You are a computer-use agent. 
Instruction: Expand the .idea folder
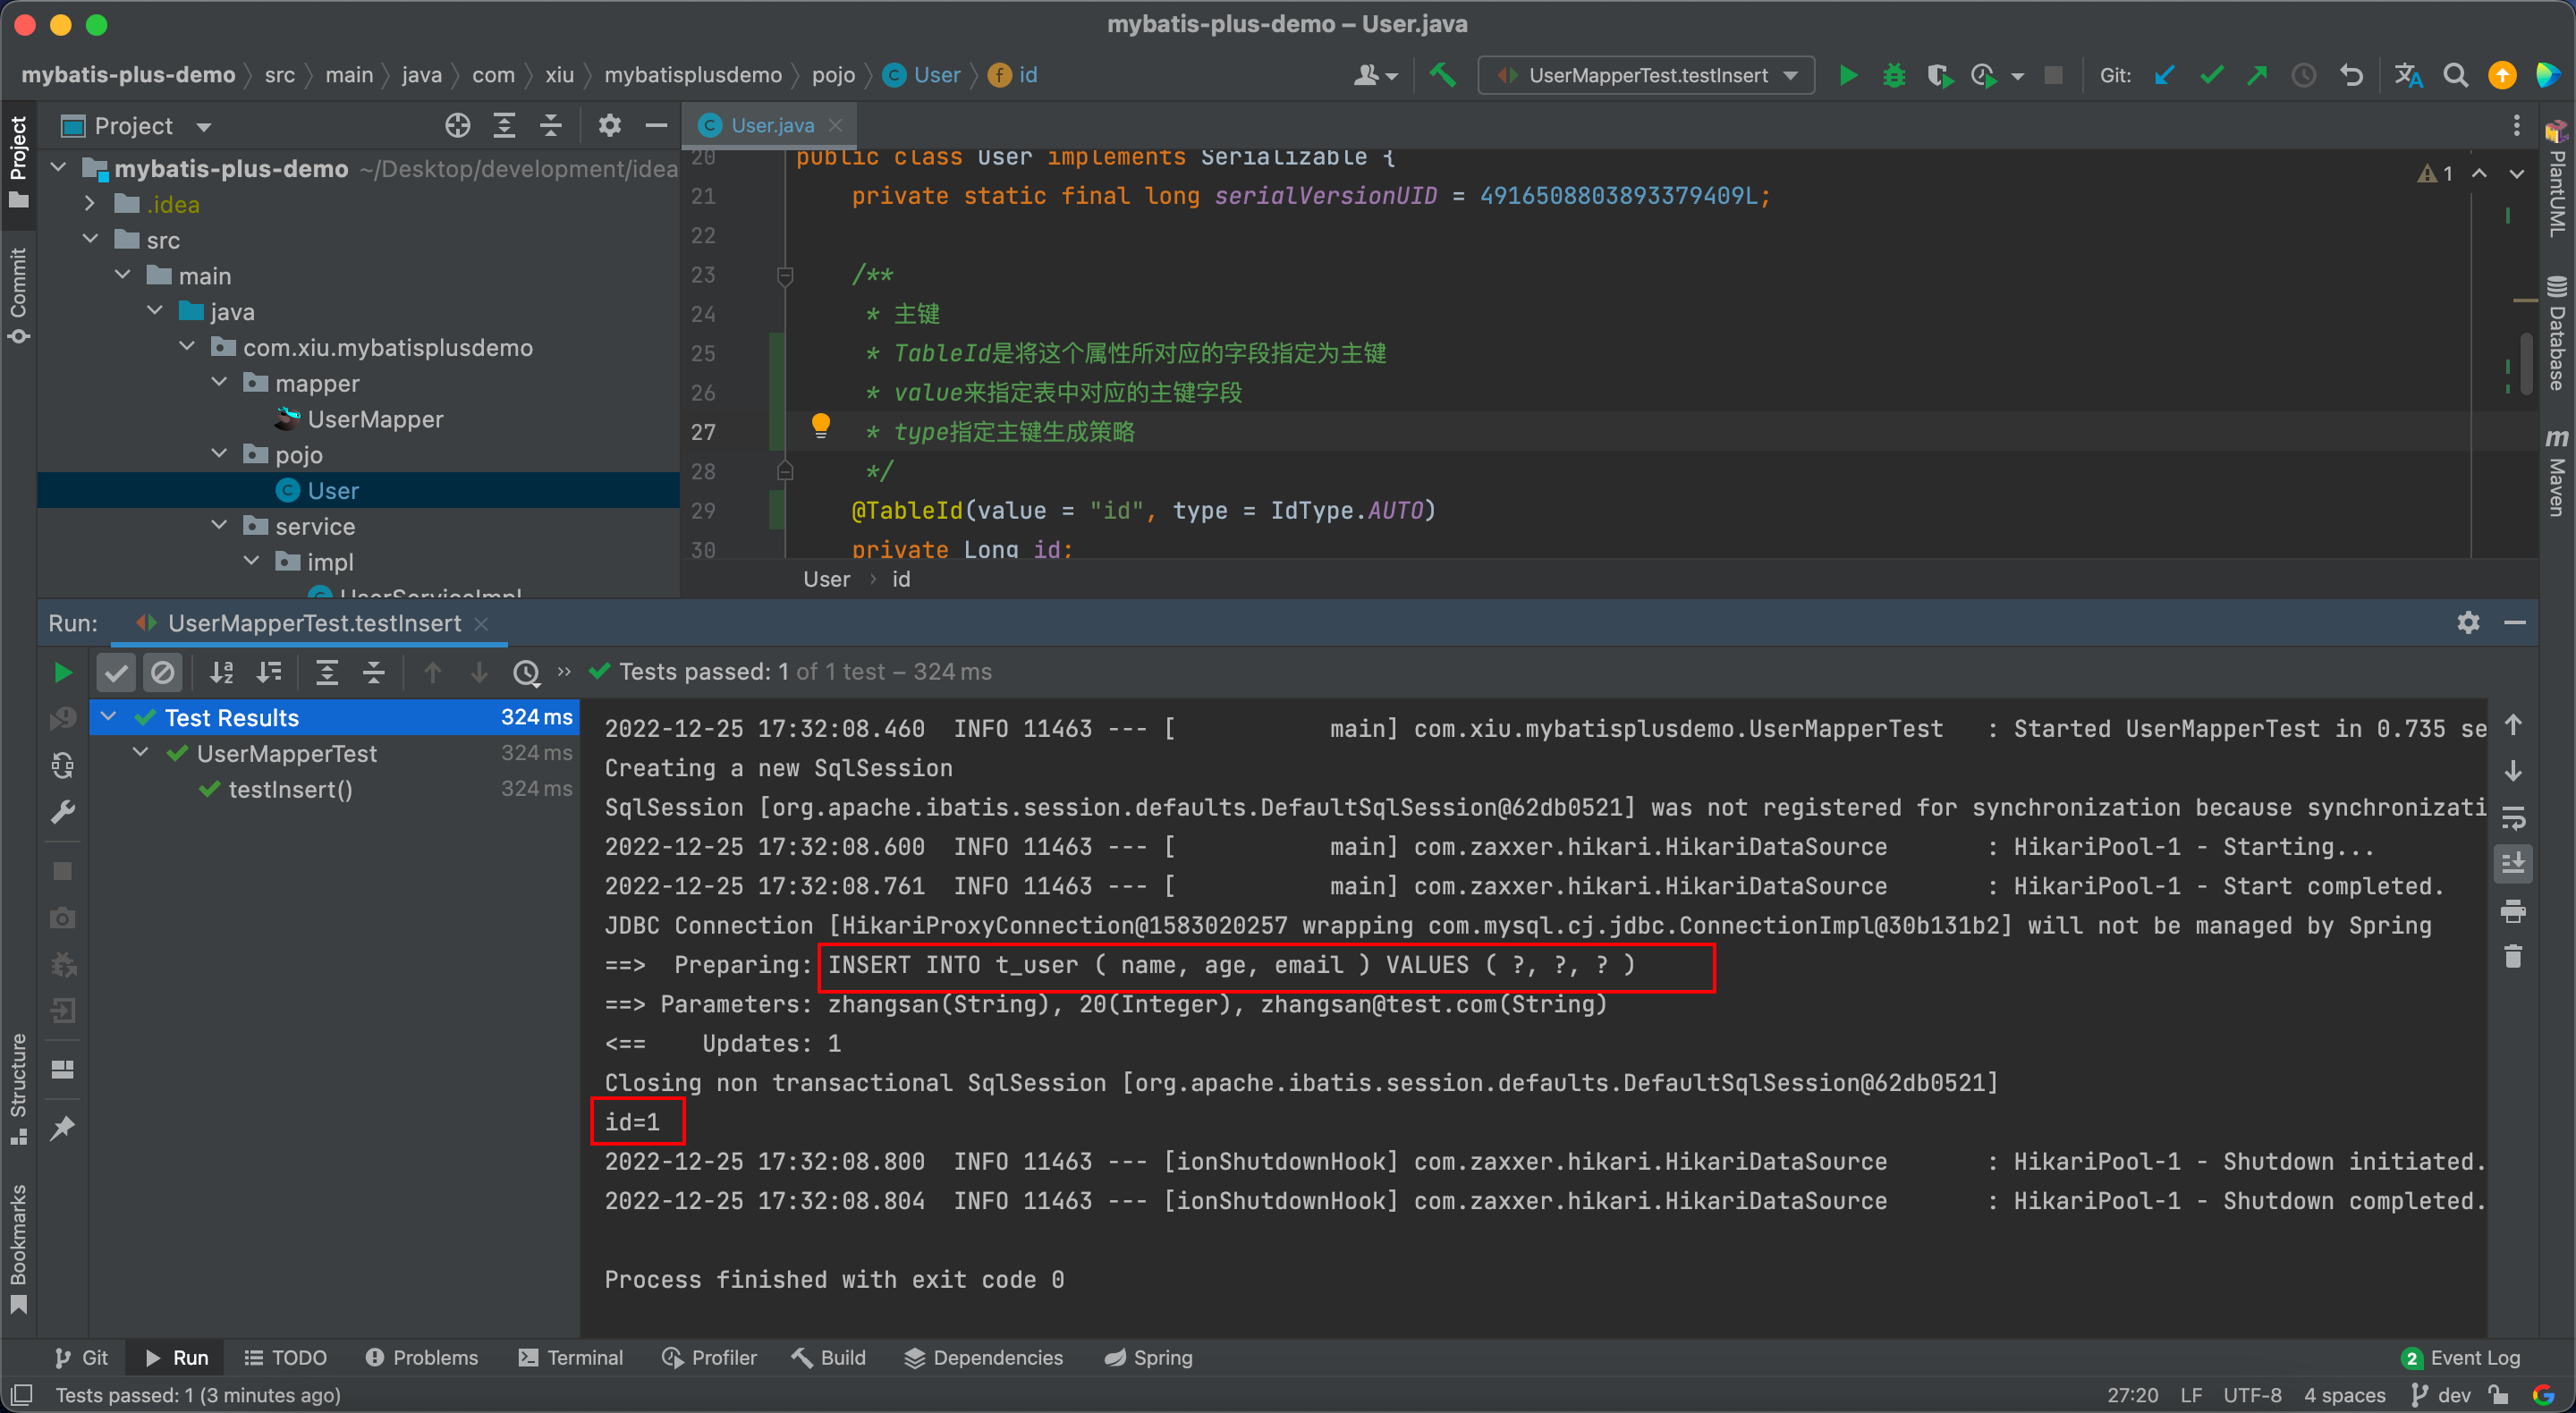coord(89,204)
